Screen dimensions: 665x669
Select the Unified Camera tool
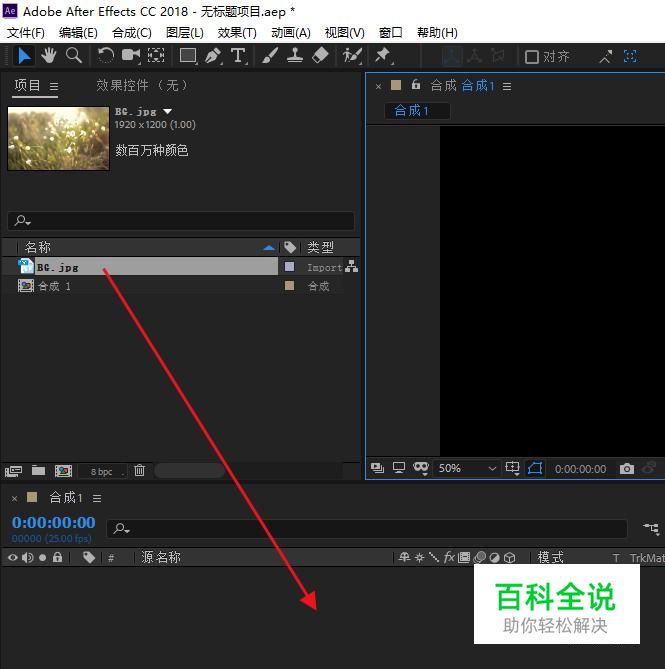pos(131,55)
